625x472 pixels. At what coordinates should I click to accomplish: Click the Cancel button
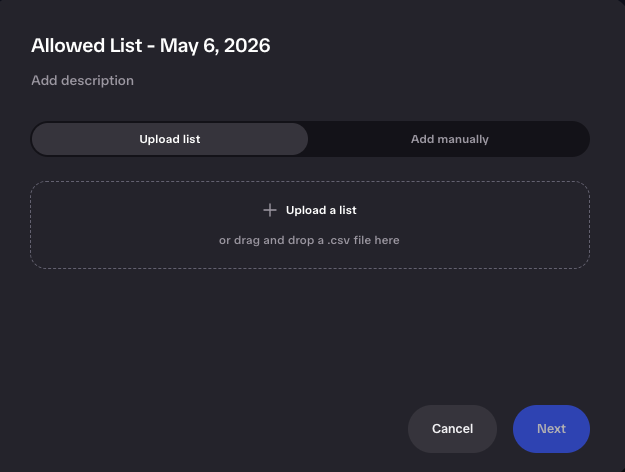(x=452, y=429)
